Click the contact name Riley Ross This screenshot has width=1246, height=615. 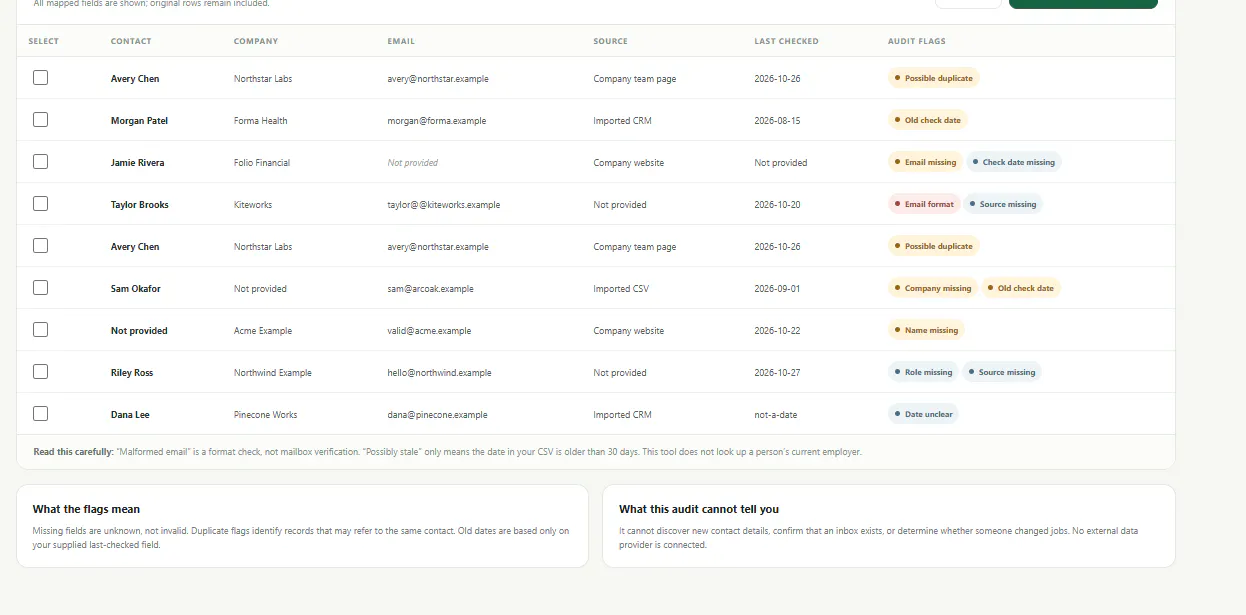pyautogui.click(x=132, y=373)
